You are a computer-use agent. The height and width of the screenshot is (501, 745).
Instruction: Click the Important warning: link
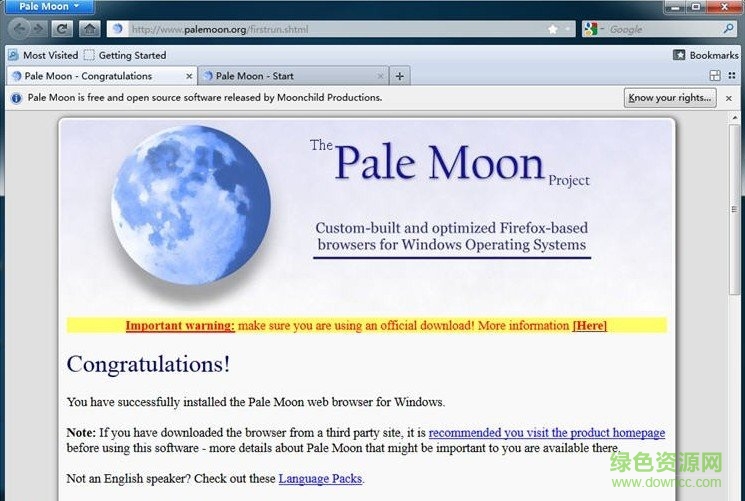click(180, 326)
